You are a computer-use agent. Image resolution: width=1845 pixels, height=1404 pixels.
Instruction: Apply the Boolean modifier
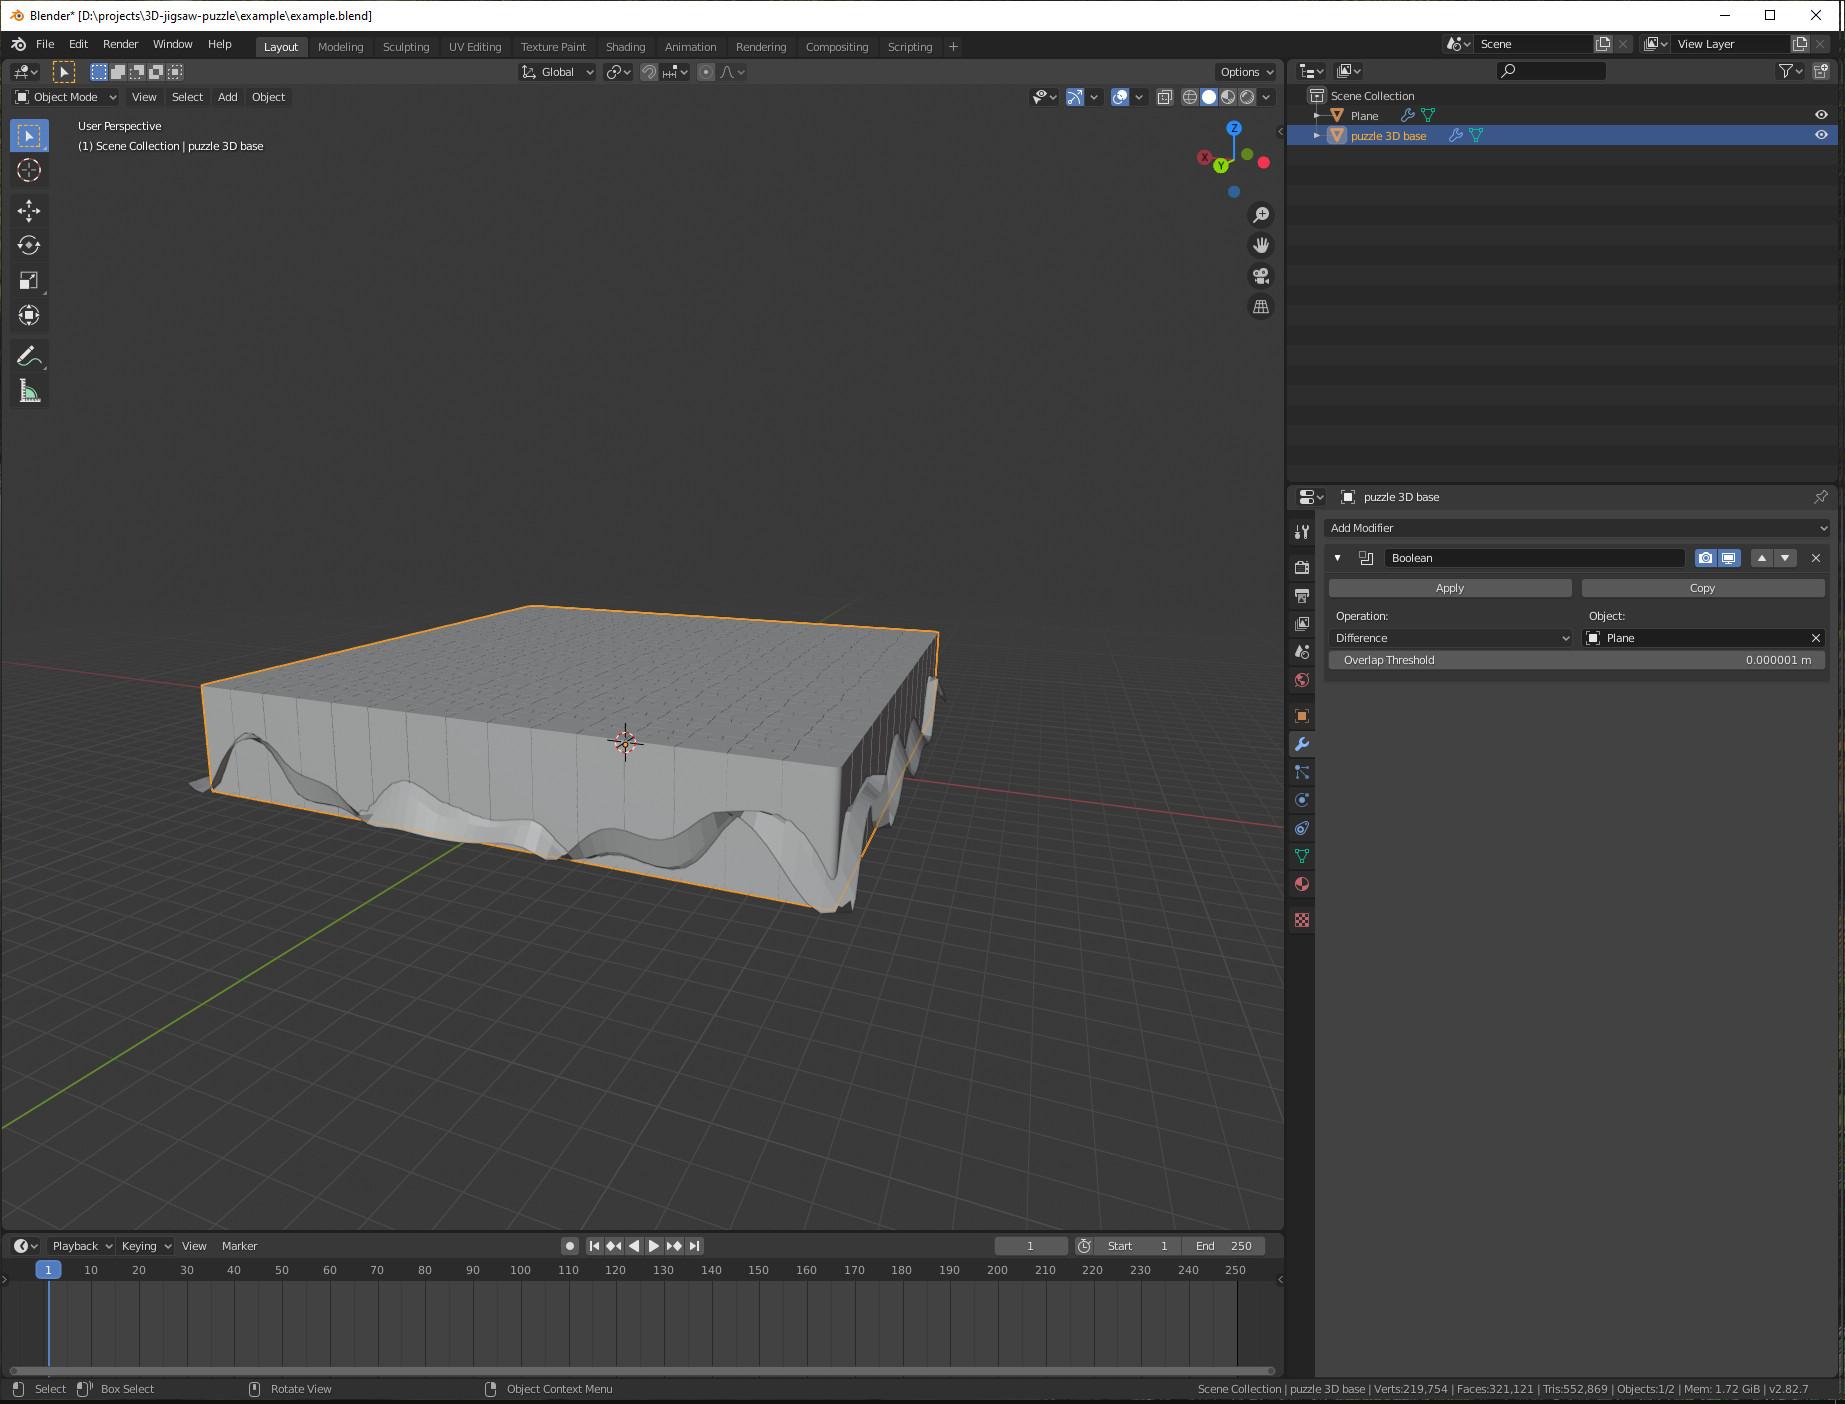pos(1449,588)
